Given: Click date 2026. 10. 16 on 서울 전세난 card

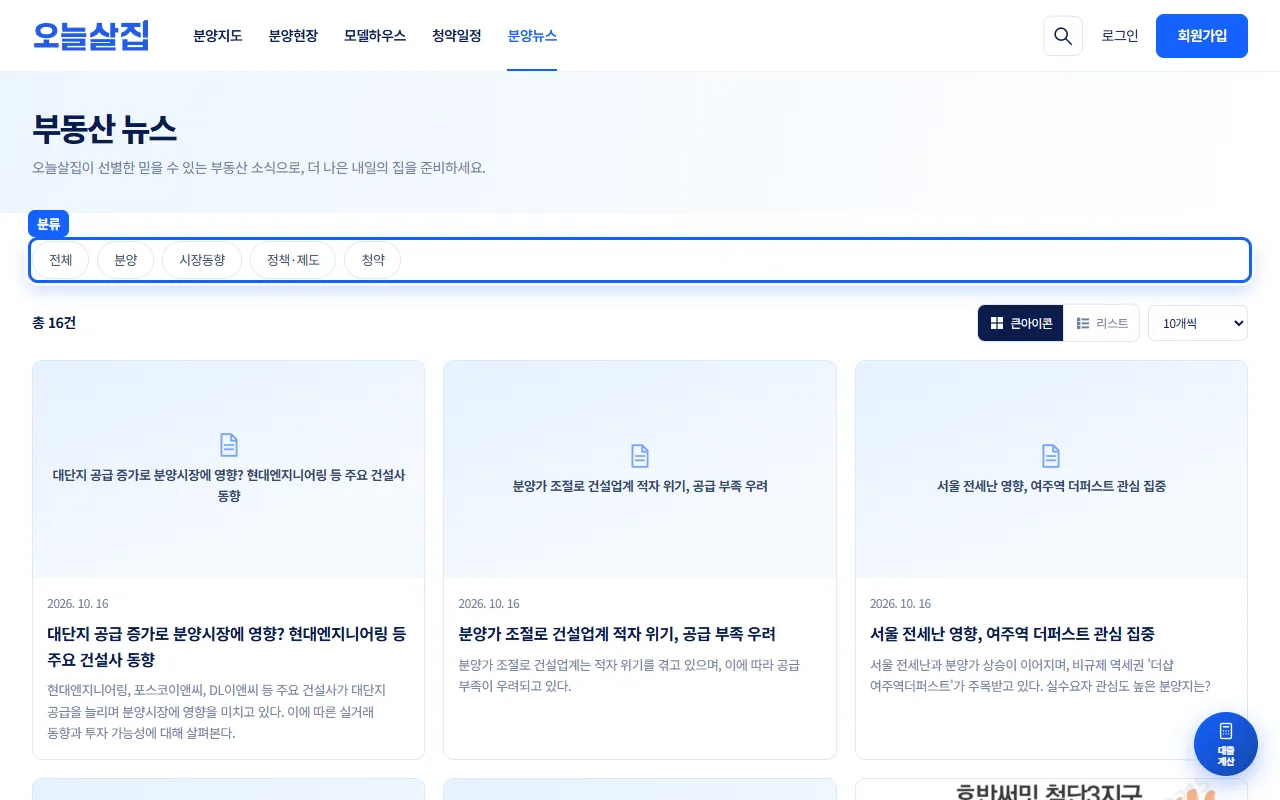Looking at the screenshot, I should [900, 604].
